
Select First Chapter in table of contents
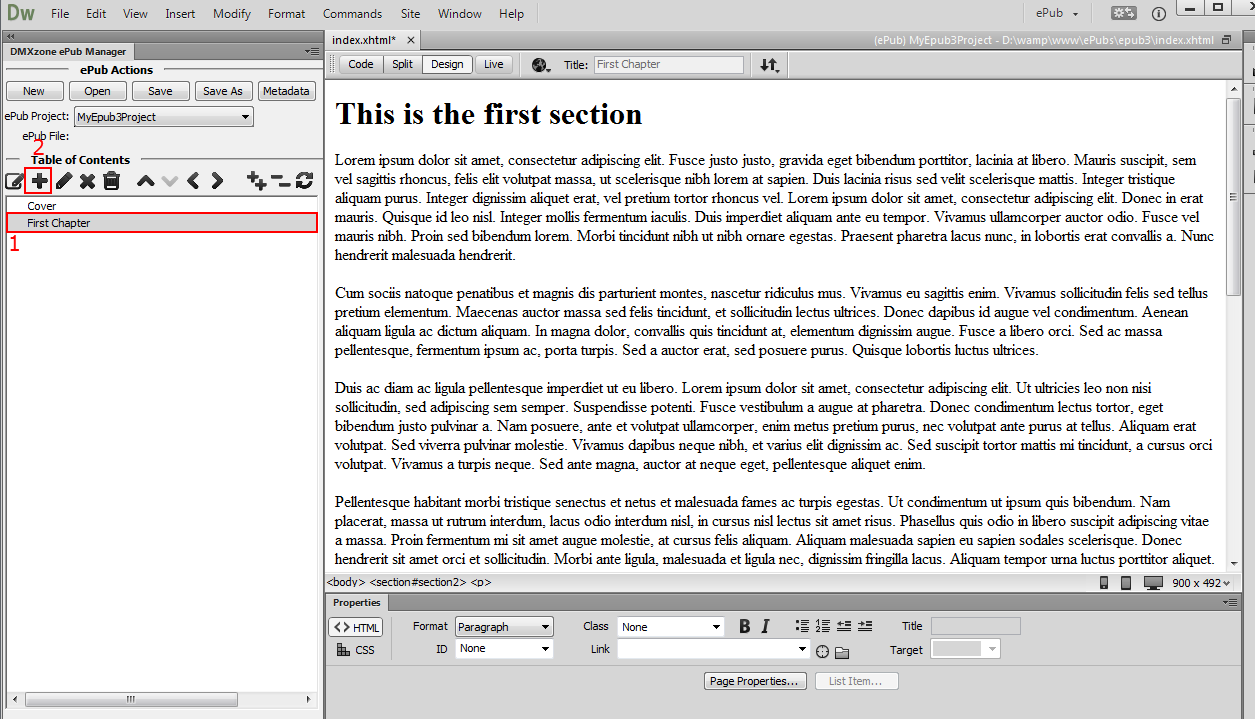pyautogui.click(x=161, y=223)
